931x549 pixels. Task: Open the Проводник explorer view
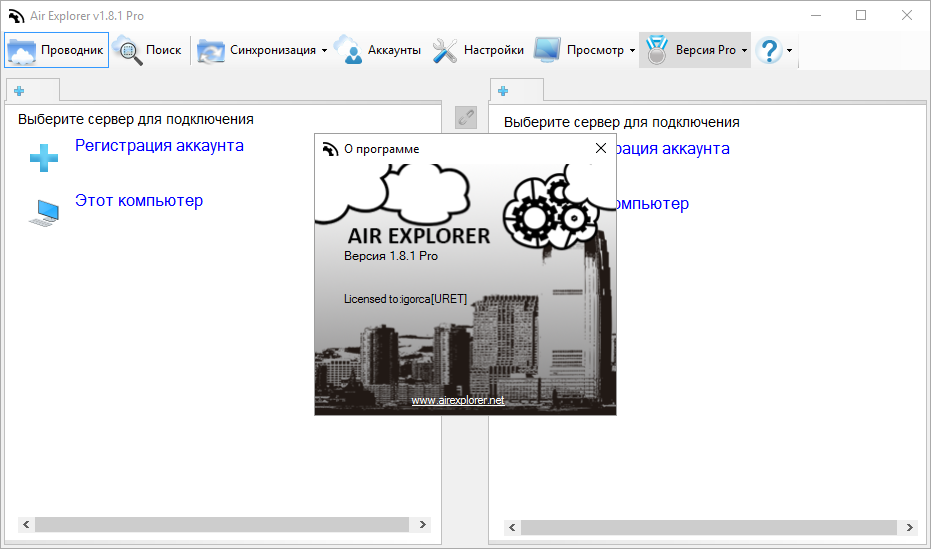(x=57, y=50)
